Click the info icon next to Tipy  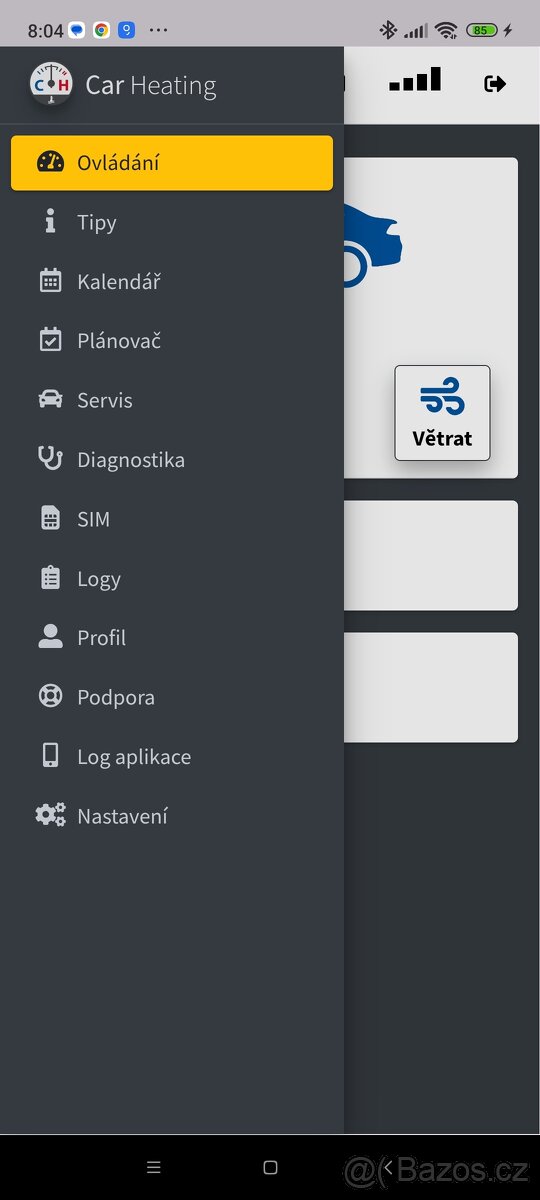(50, 222)
